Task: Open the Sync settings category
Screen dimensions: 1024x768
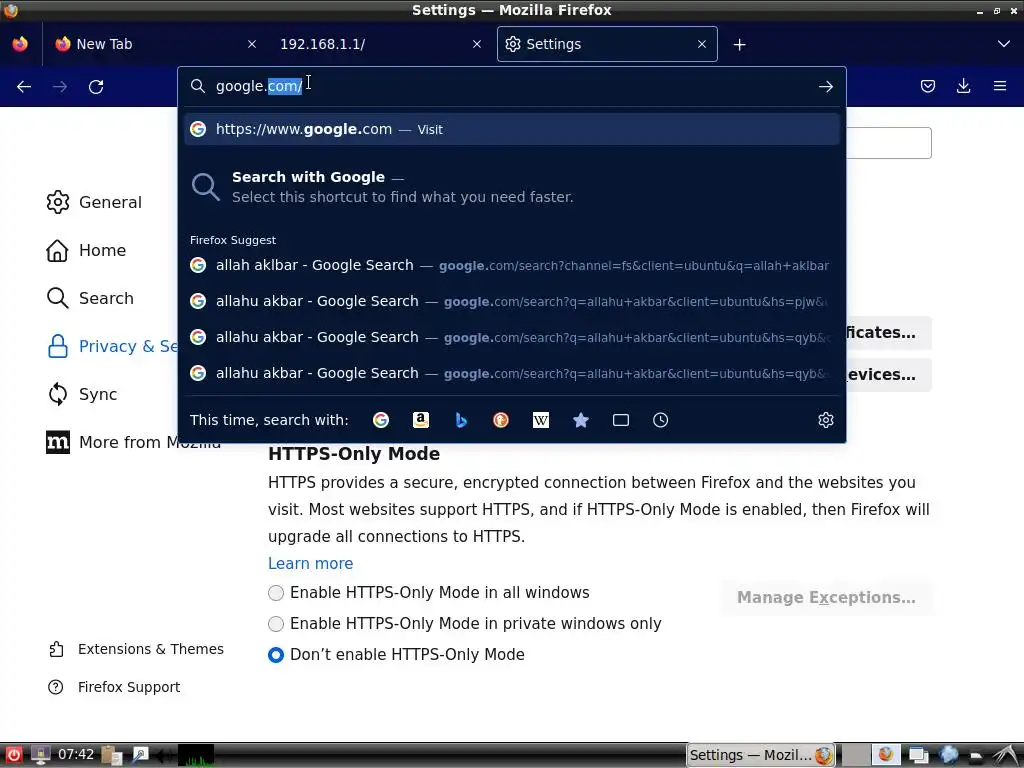Action: [82, 394]
